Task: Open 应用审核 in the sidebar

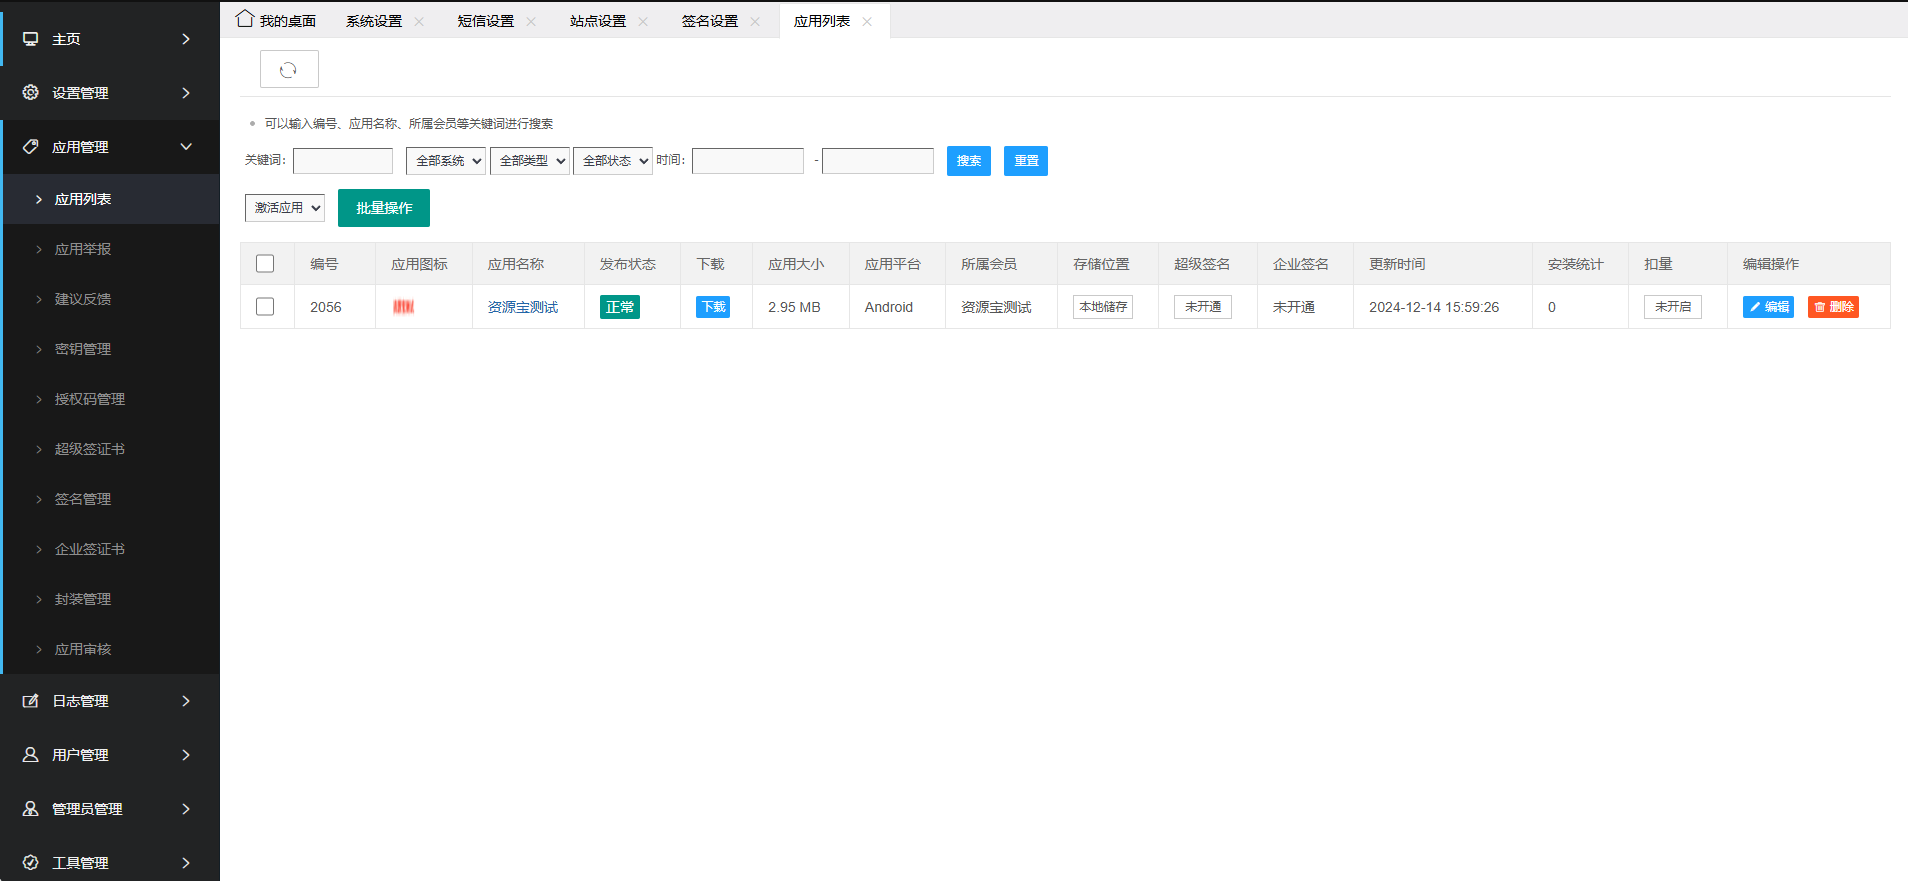Action: (111, 649)
